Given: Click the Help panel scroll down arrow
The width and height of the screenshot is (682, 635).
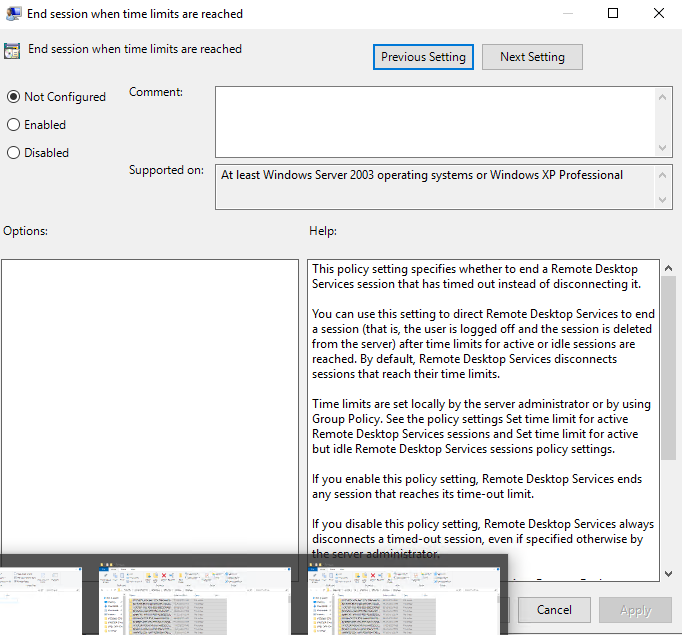Looking at the screenshot, I should [668, 573].
